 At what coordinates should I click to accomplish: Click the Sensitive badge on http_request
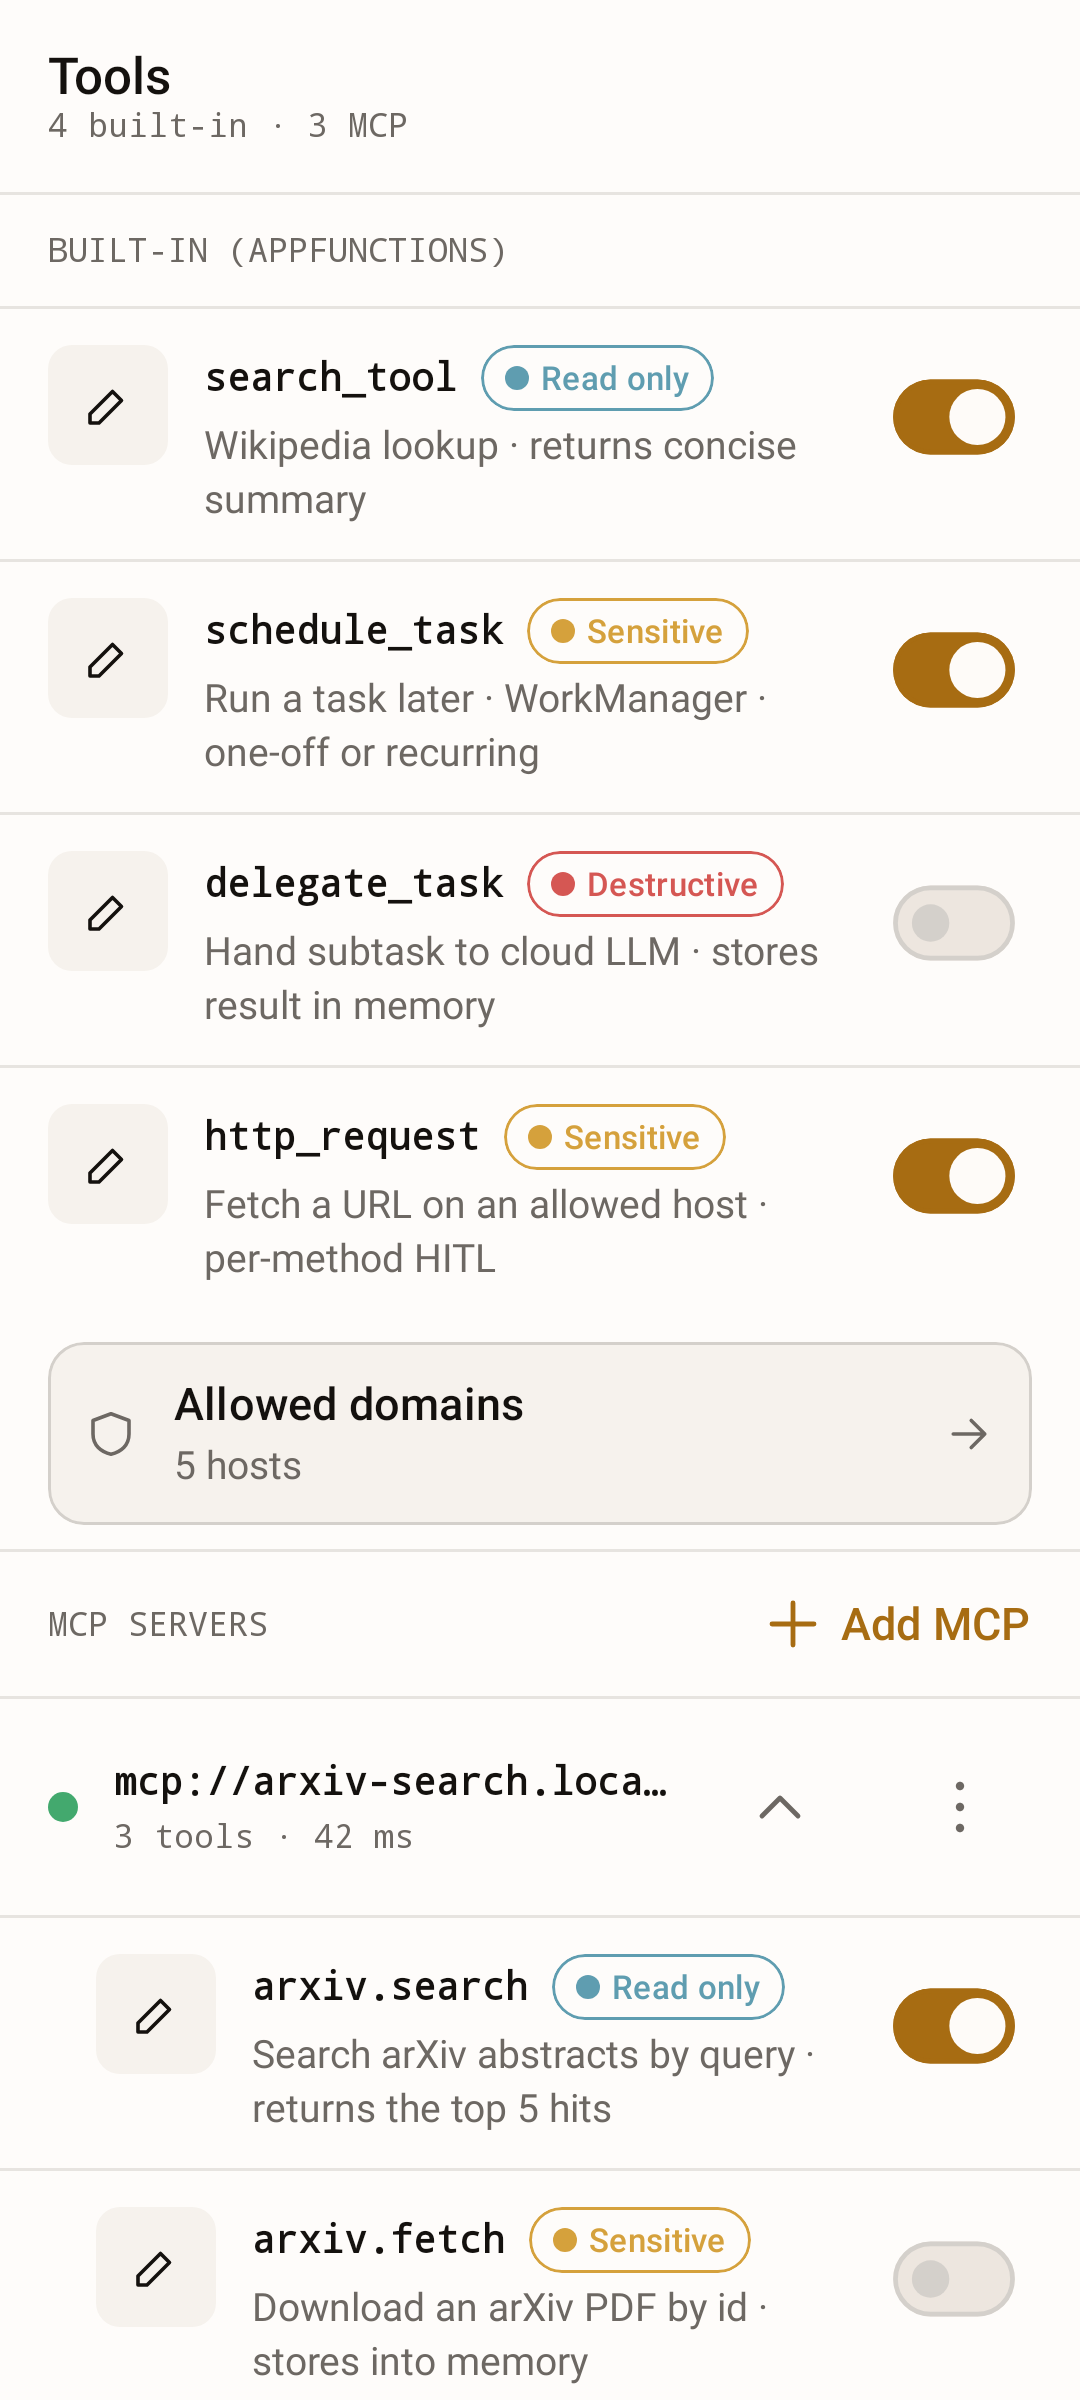[x=615, y=1137]
